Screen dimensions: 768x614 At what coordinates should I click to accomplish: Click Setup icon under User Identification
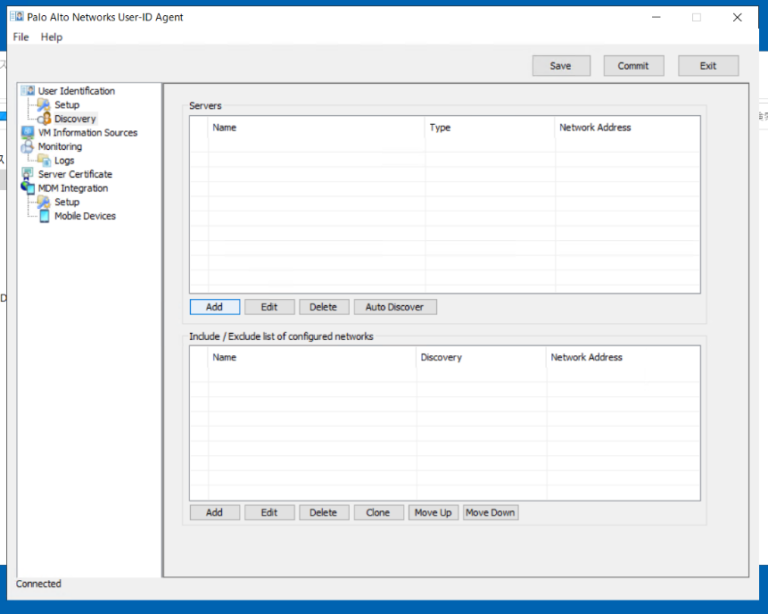click(x=44, y=104)
